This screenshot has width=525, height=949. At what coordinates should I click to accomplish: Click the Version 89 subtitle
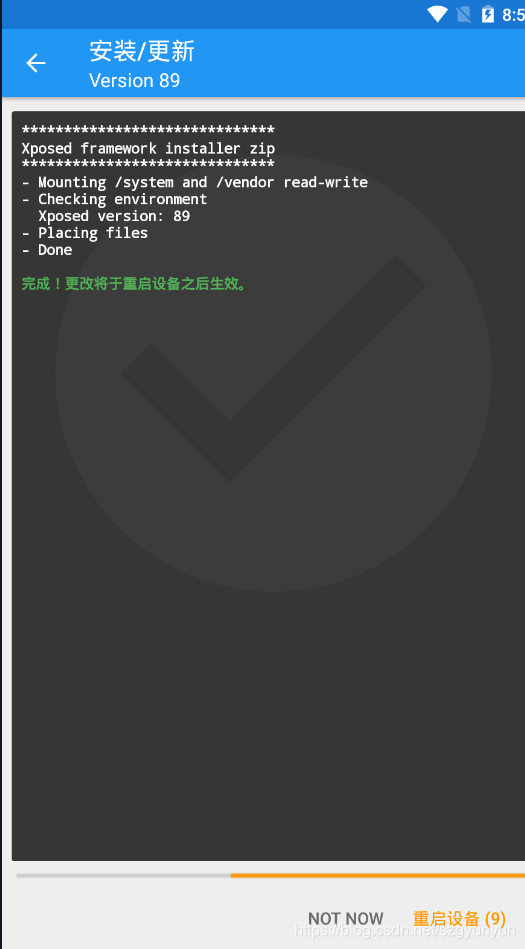pyautogui.click(x=134, y=80)
